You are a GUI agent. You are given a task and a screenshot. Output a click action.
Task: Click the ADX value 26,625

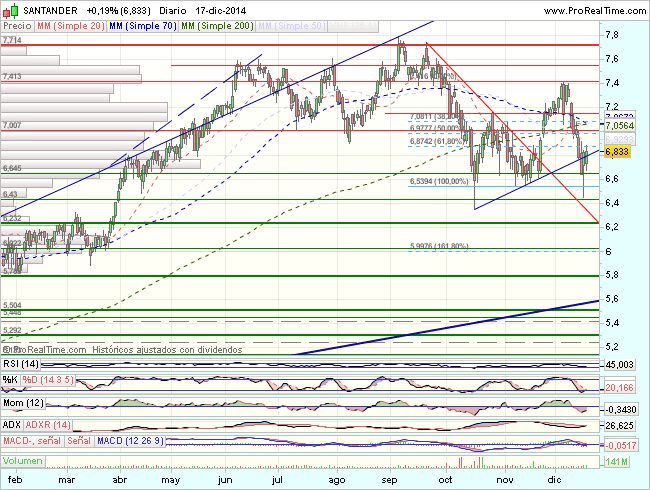point(619,426)
